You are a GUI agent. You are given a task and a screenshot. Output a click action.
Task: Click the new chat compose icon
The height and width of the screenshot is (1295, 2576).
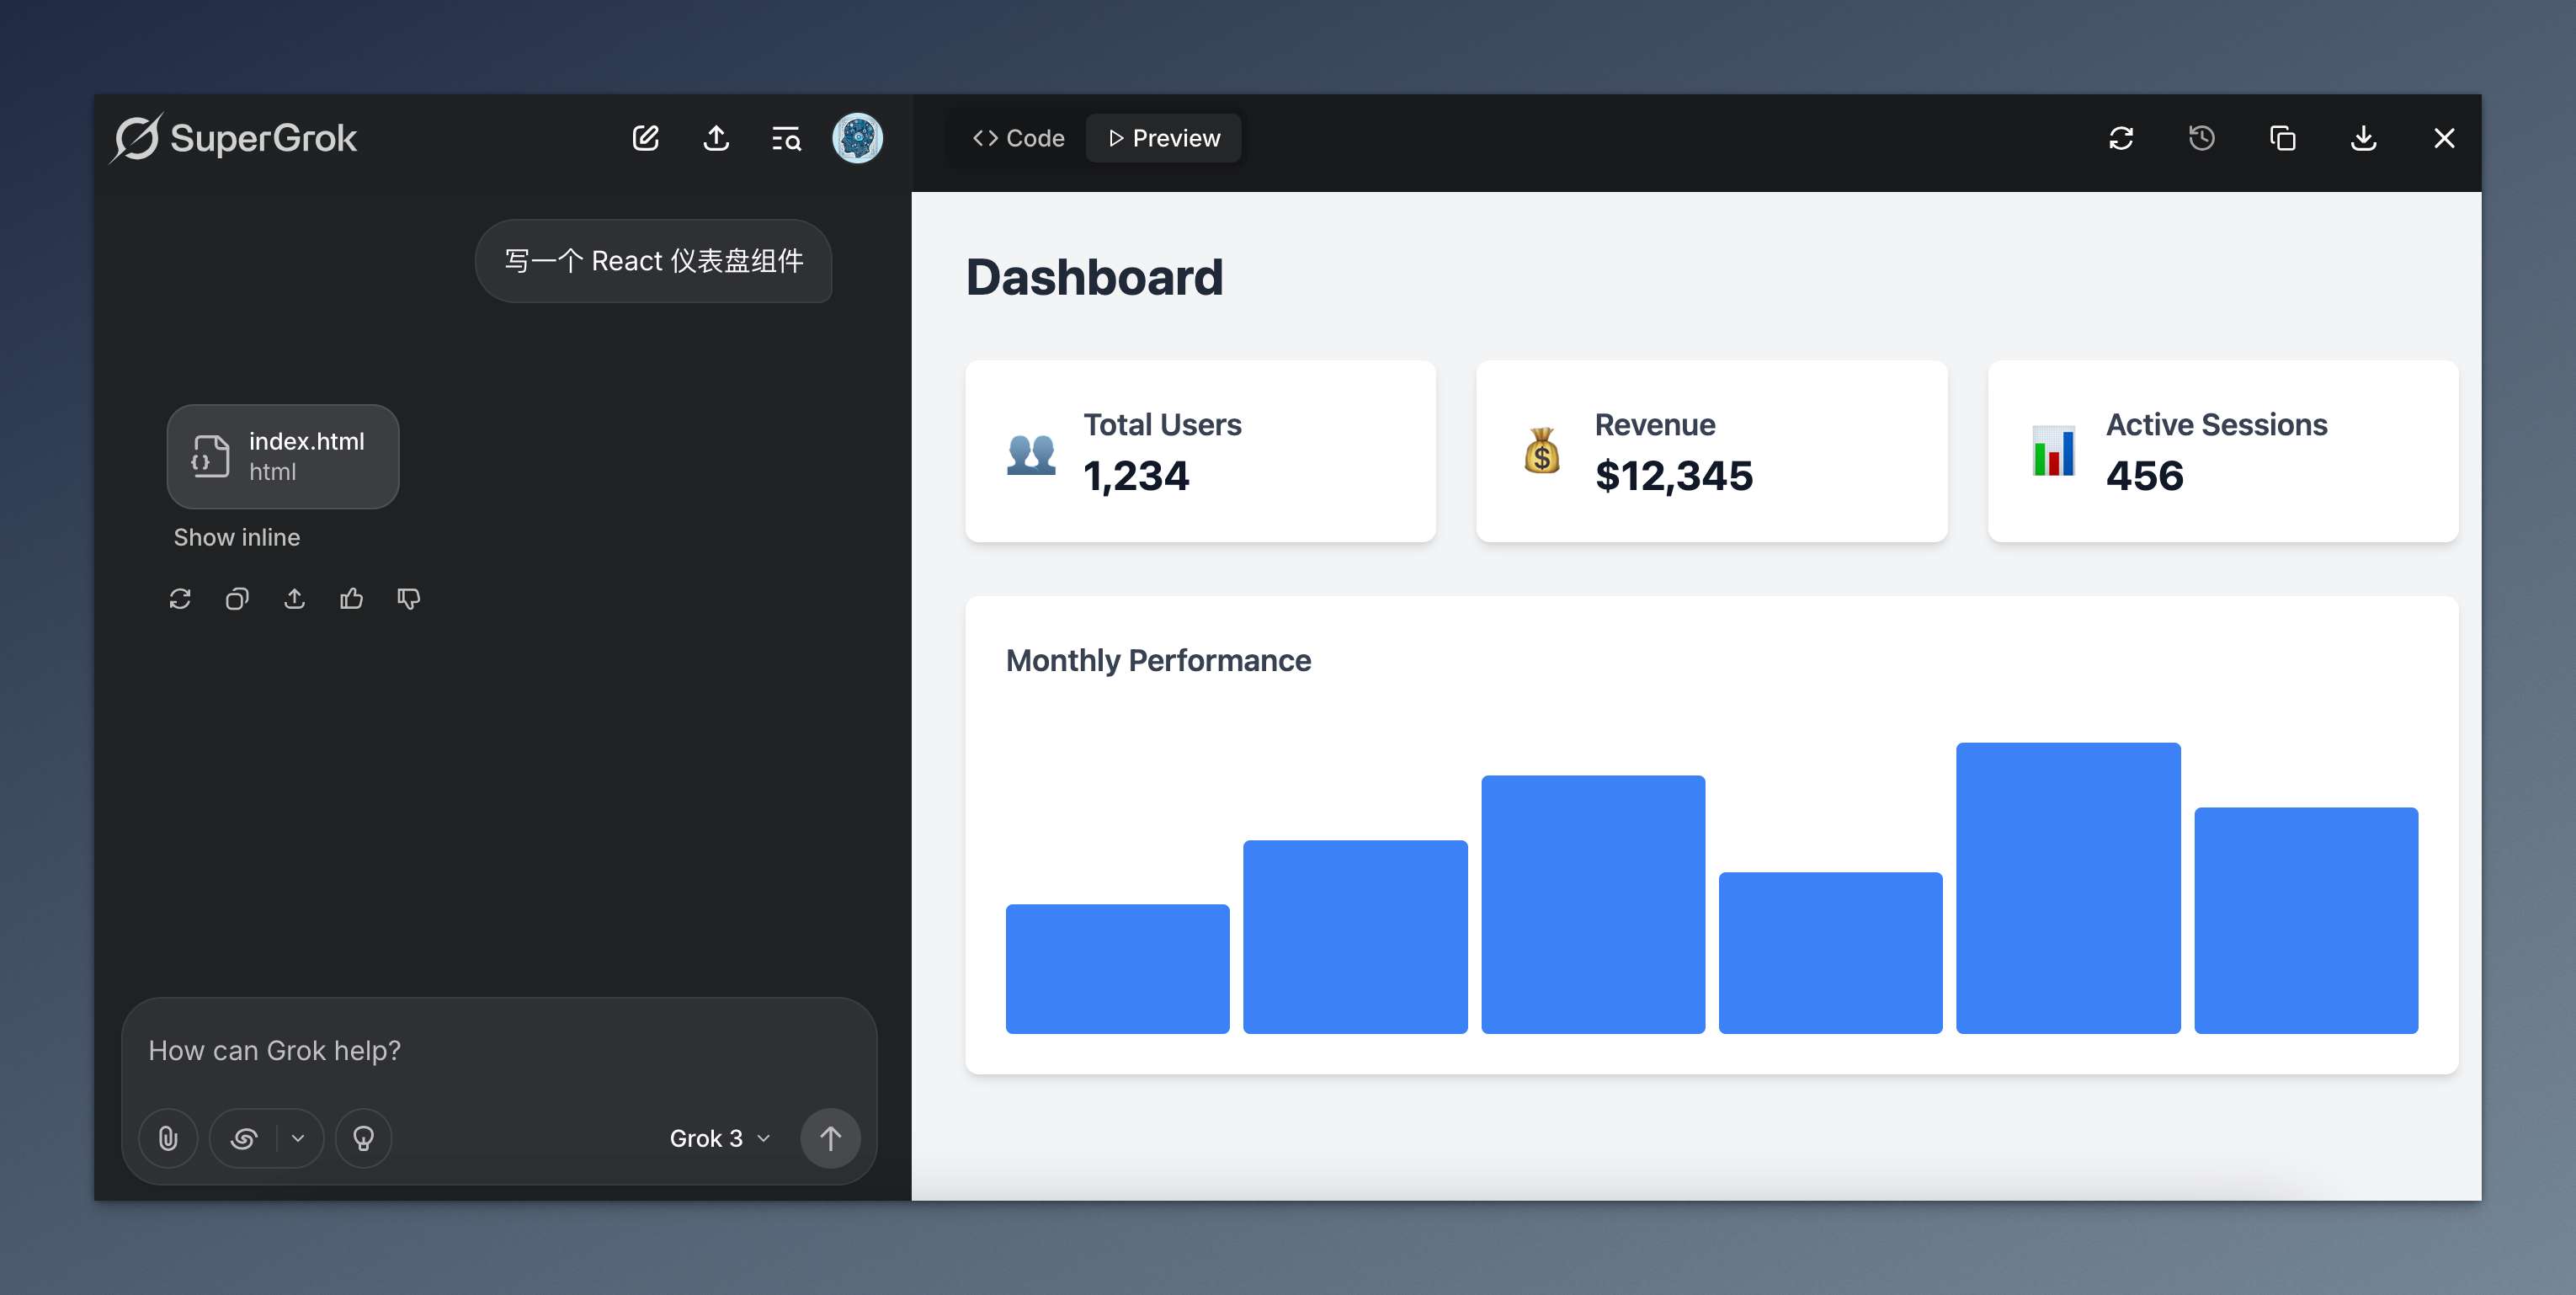(x=645, y=138)
